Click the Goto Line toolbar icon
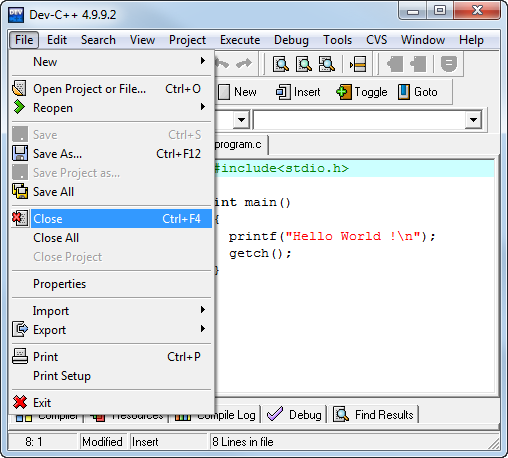The height and width of the screenshot is (458, 508). 358,64
